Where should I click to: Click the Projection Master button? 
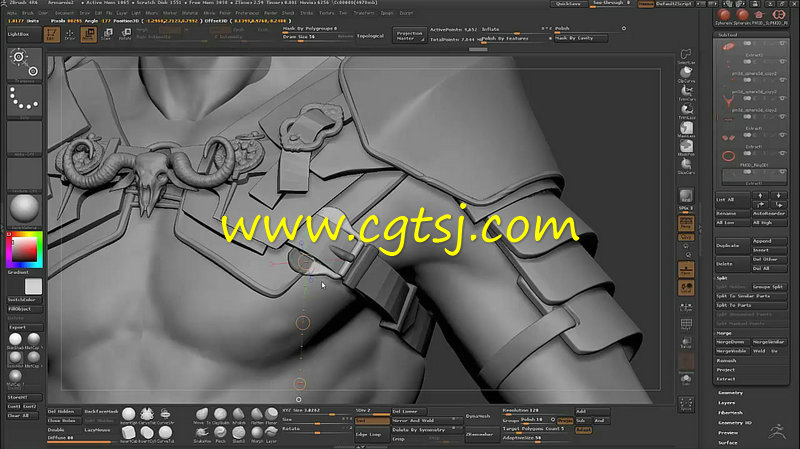coord(410,35)
